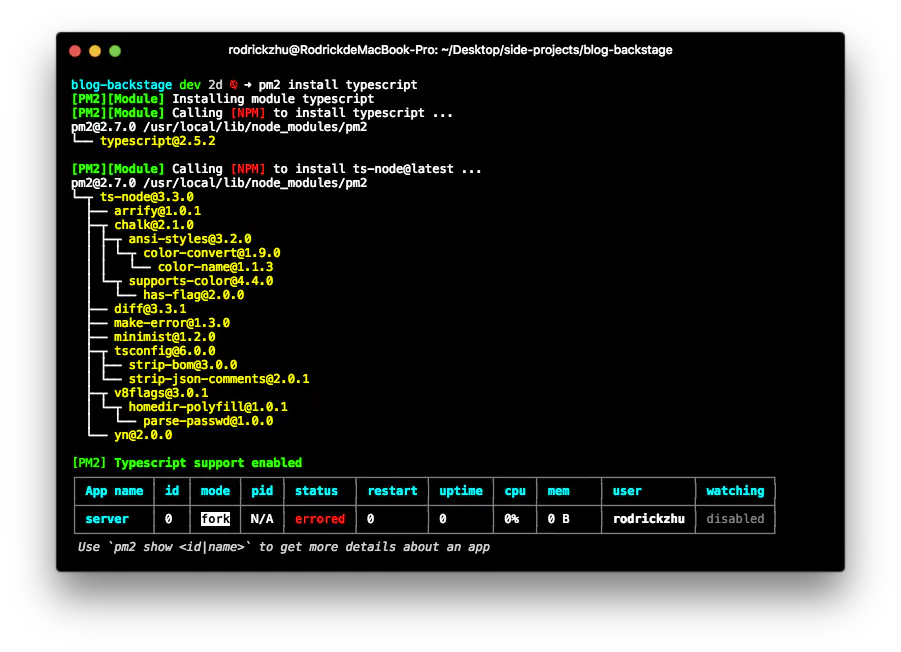Click the 'pm2 show <id|name>' hint line
The image size is (901, 652).
tap(284, 547)
